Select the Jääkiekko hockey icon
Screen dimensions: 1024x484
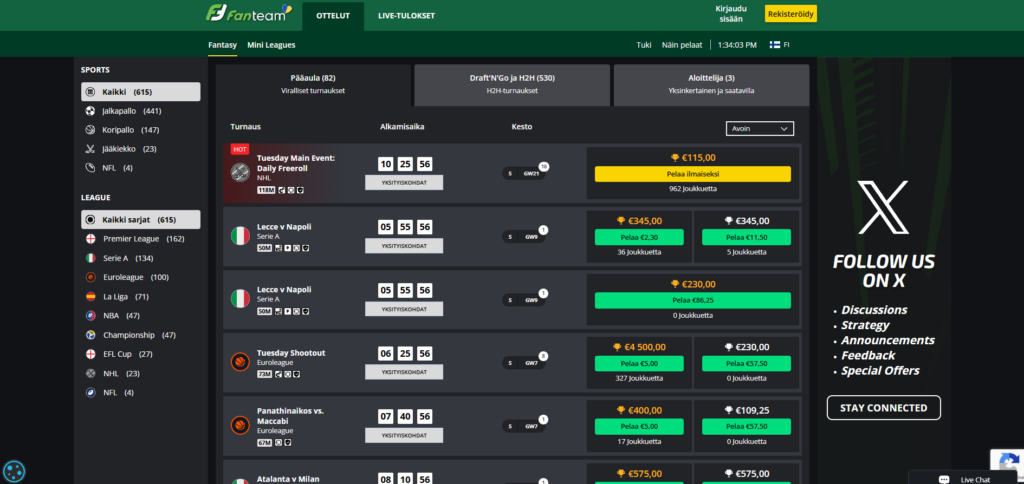tap(90, 149)
